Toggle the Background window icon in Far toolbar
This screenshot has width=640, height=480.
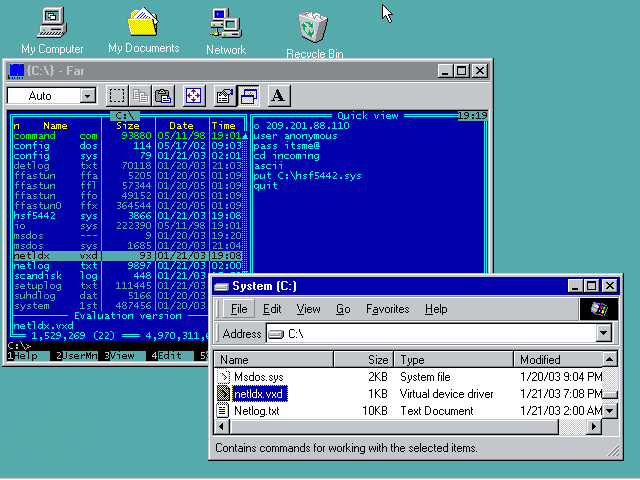(x=248, y=96)
